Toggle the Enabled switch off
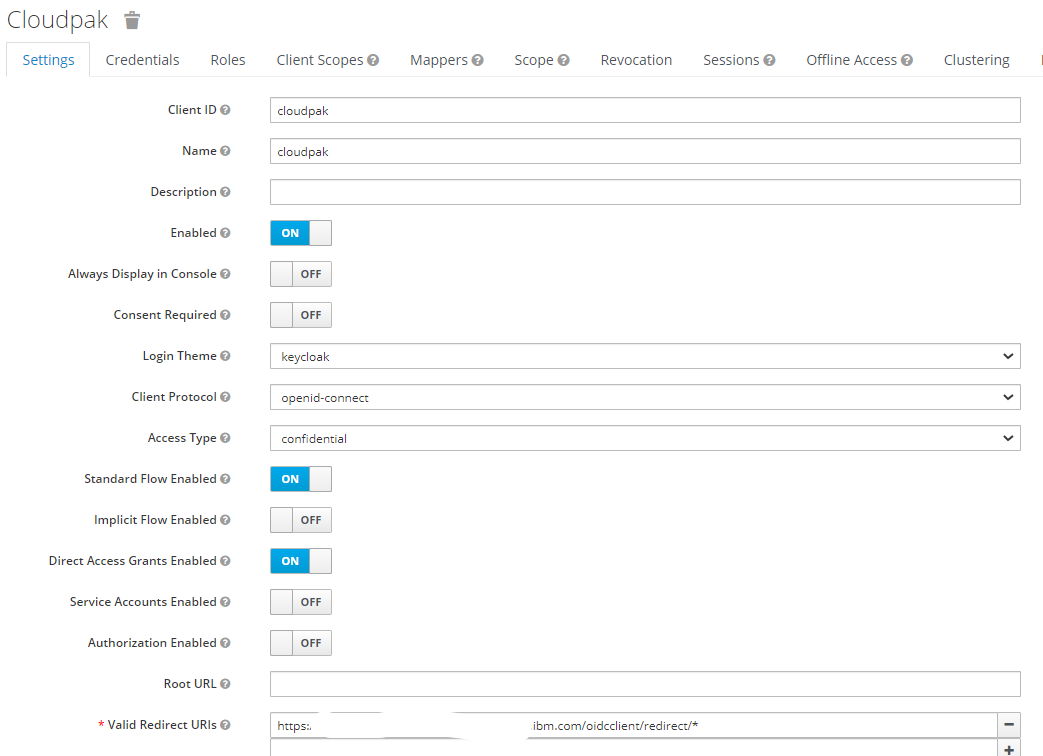 click(x=301, y=233)
